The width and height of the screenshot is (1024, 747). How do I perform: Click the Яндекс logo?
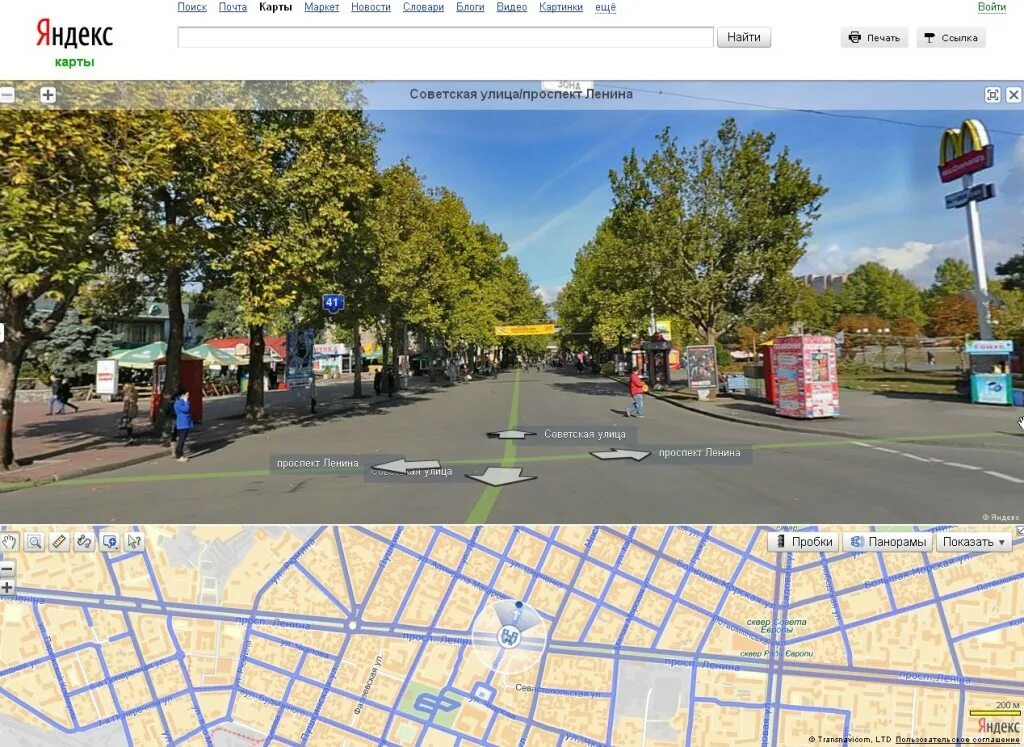tap(74, 33)
